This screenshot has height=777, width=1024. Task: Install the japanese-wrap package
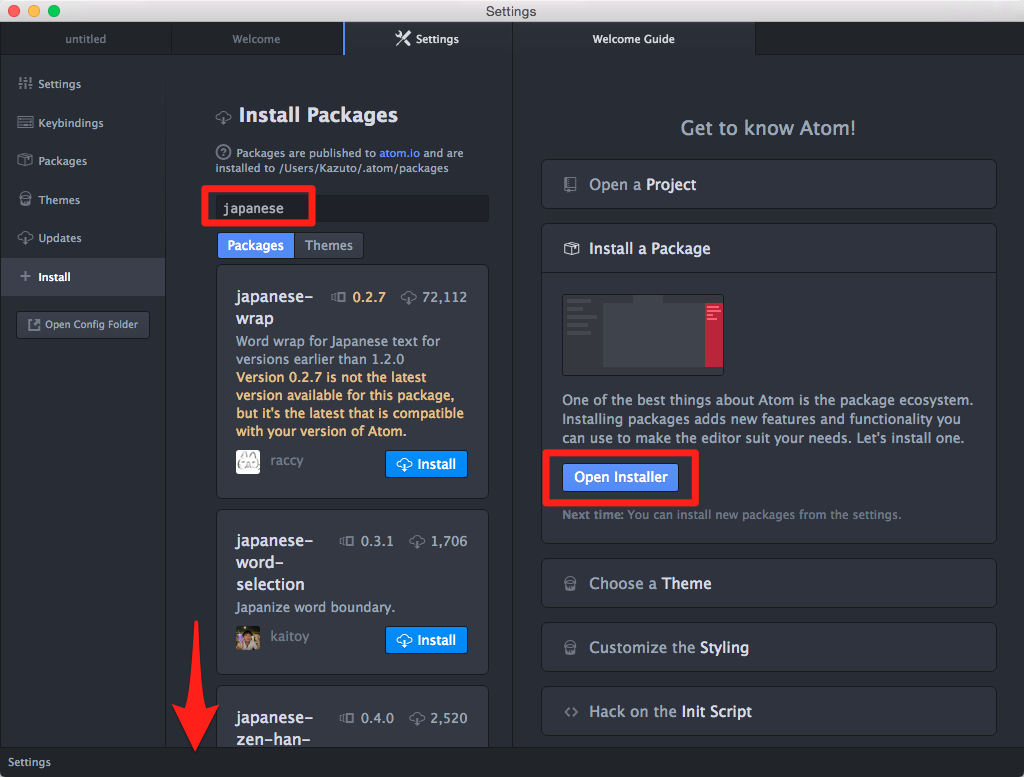pos(426,464)
